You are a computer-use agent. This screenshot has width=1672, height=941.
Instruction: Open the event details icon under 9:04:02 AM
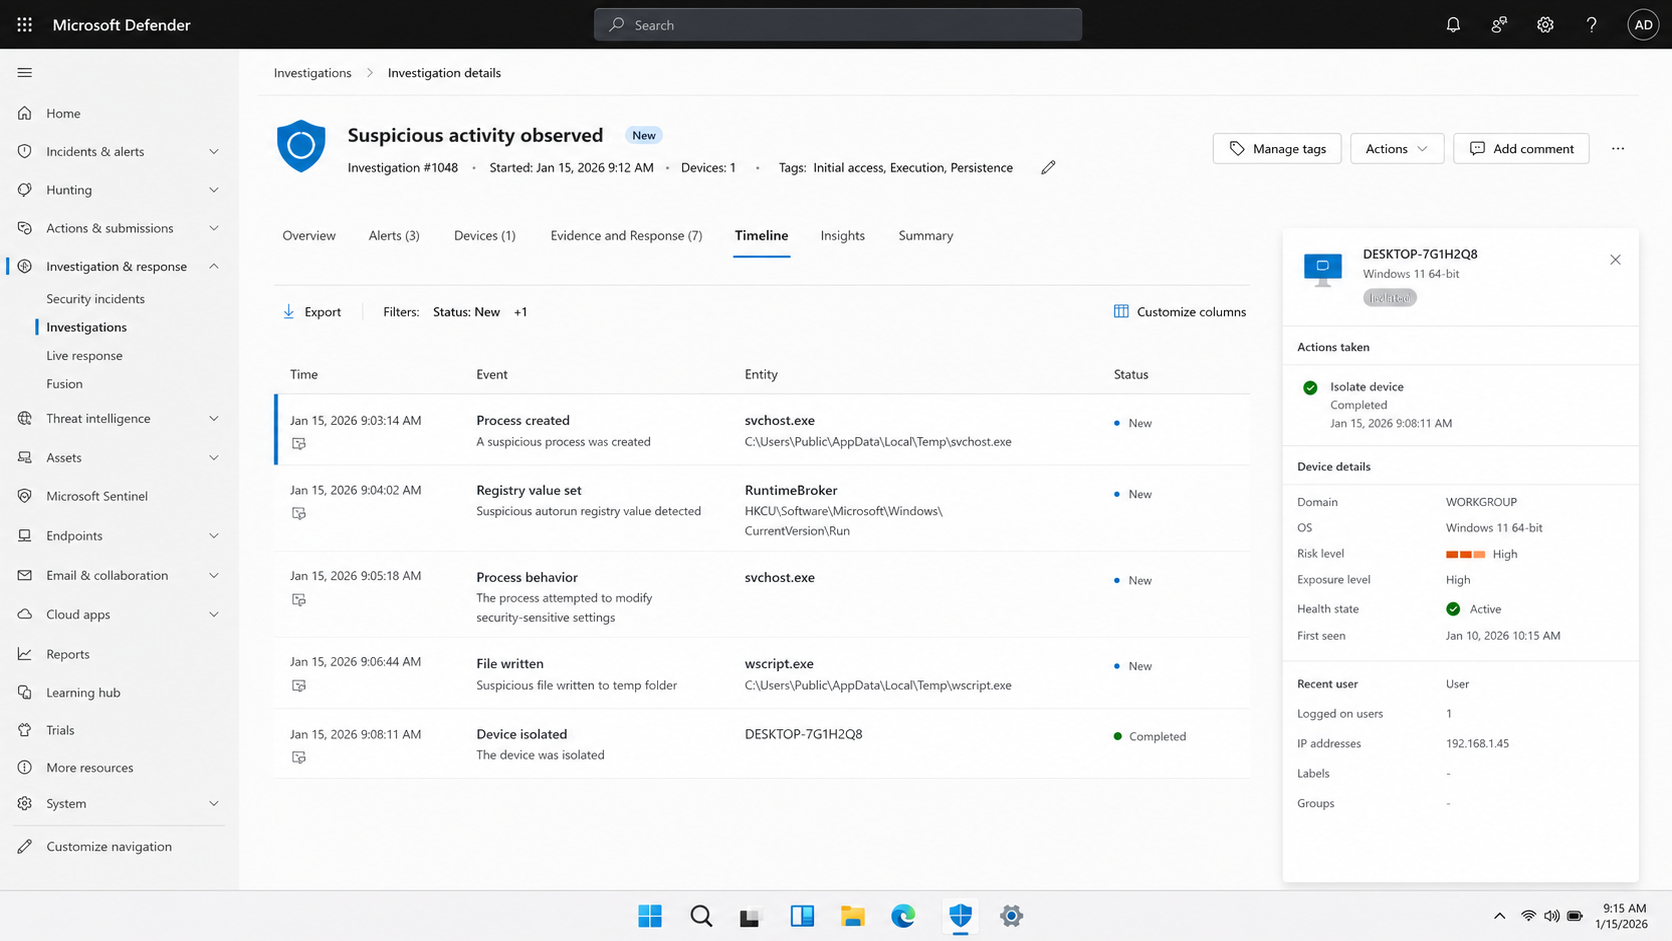tap(299, 513)
